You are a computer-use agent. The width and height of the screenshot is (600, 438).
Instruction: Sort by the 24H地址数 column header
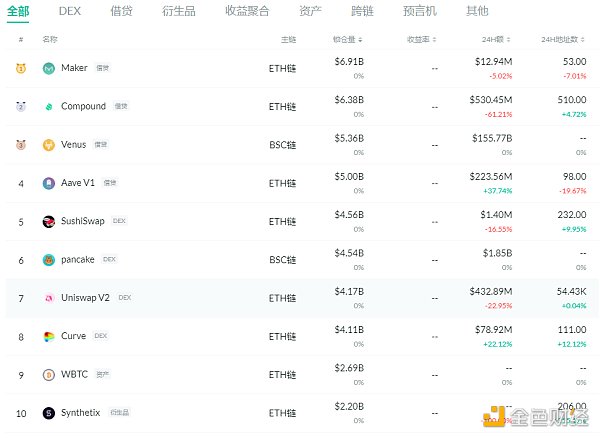pyautogui.click(x=563, y=39)
